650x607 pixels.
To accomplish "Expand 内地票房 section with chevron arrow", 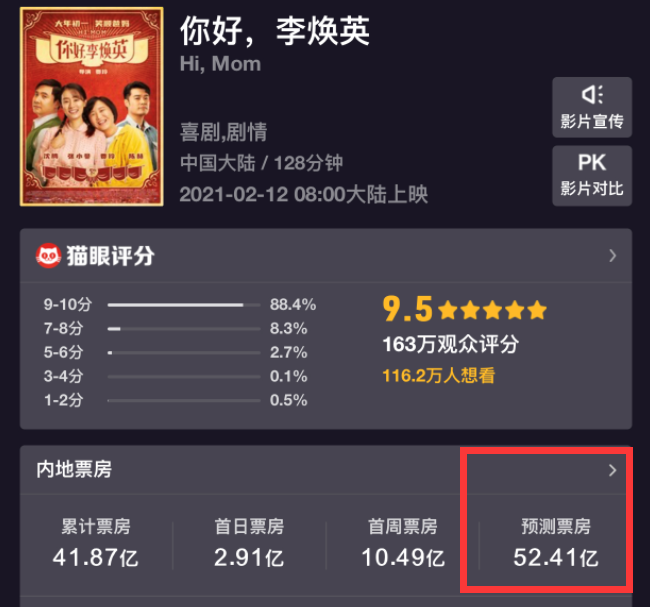I will click(x=612, y=470).
